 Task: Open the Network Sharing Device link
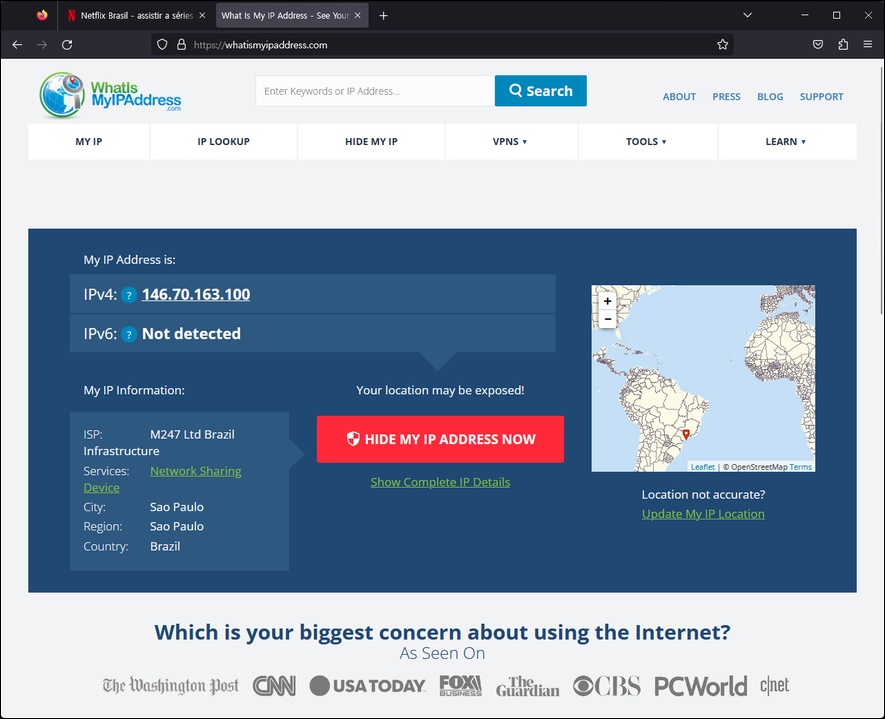tap(195, 471)
